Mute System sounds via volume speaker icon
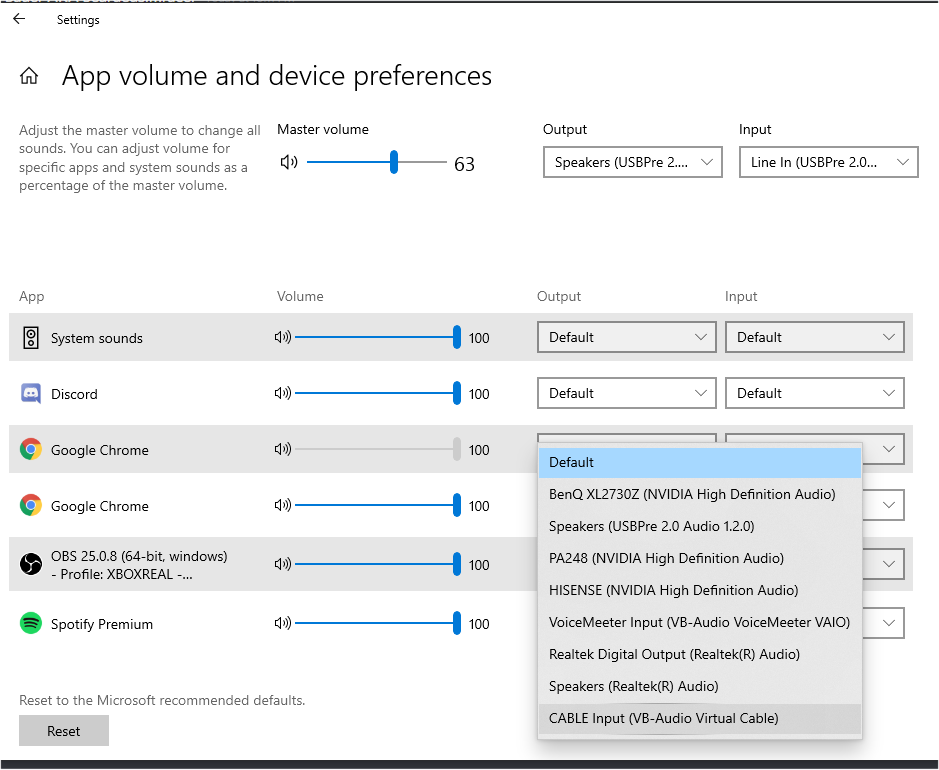This screenshot has height=770, width=939. 282,337
